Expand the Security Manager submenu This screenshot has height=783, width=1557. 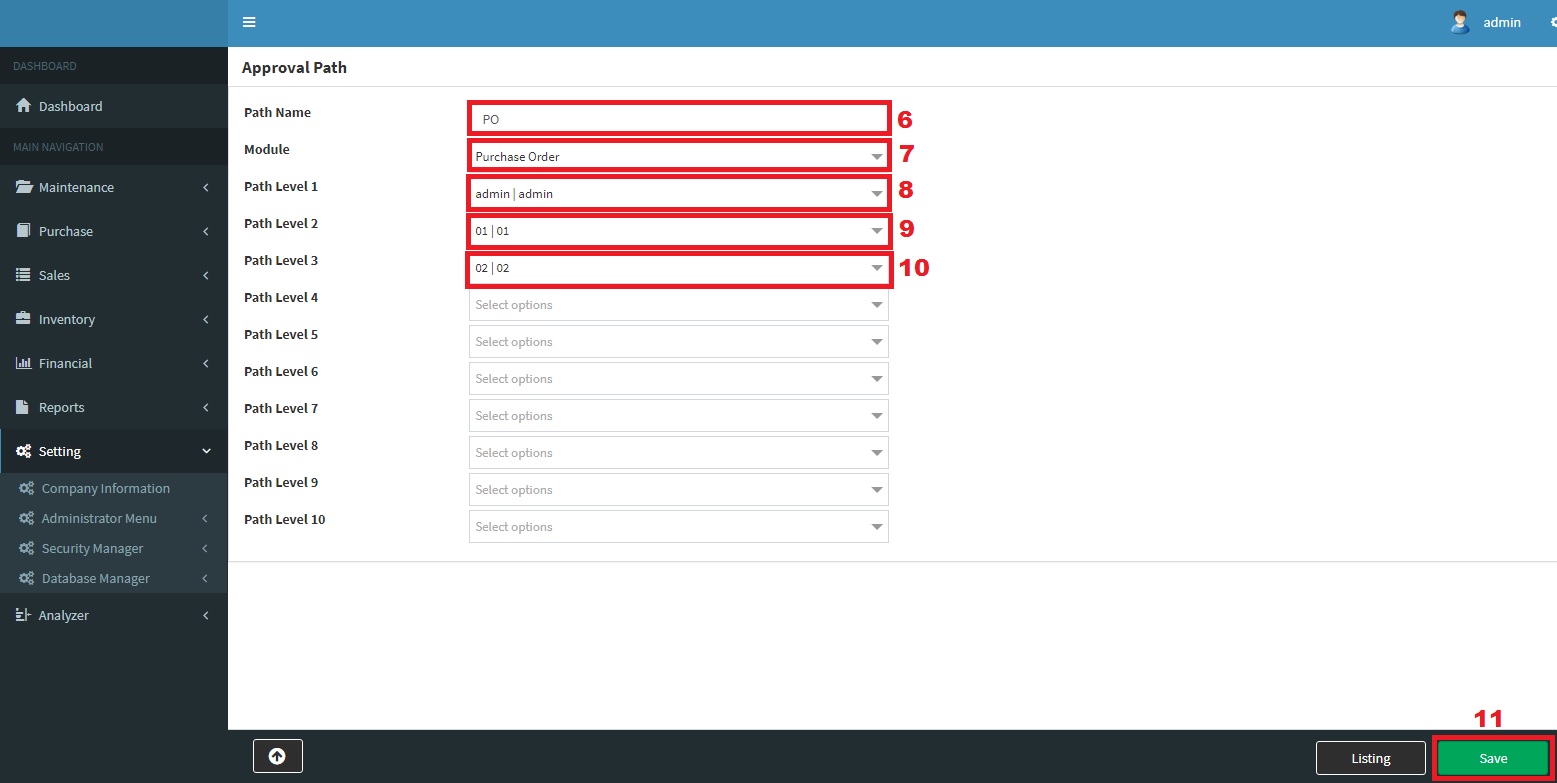pyautogui.click(x=92, y=548)
